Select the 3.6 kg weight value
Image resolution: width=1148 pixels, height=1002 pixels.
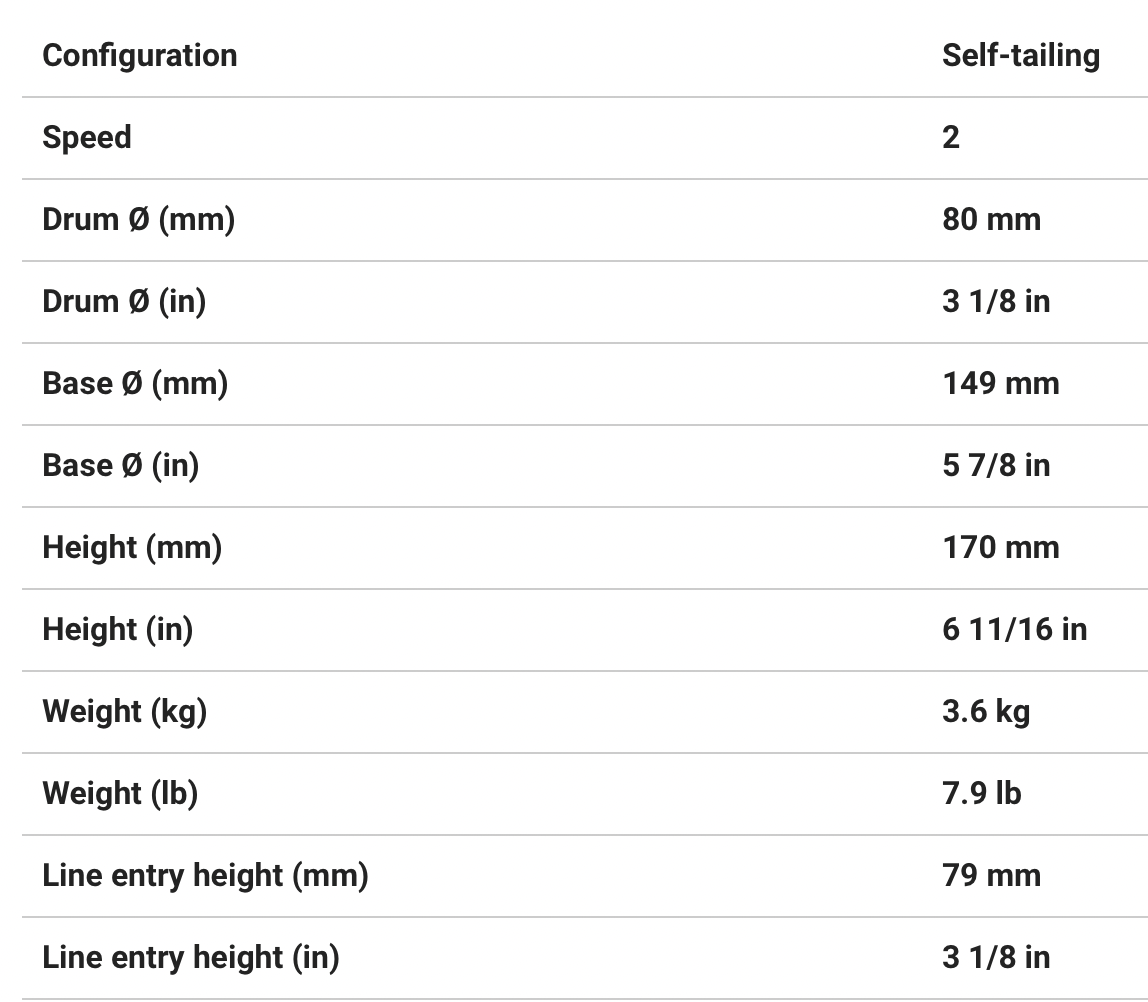[986, 711]
